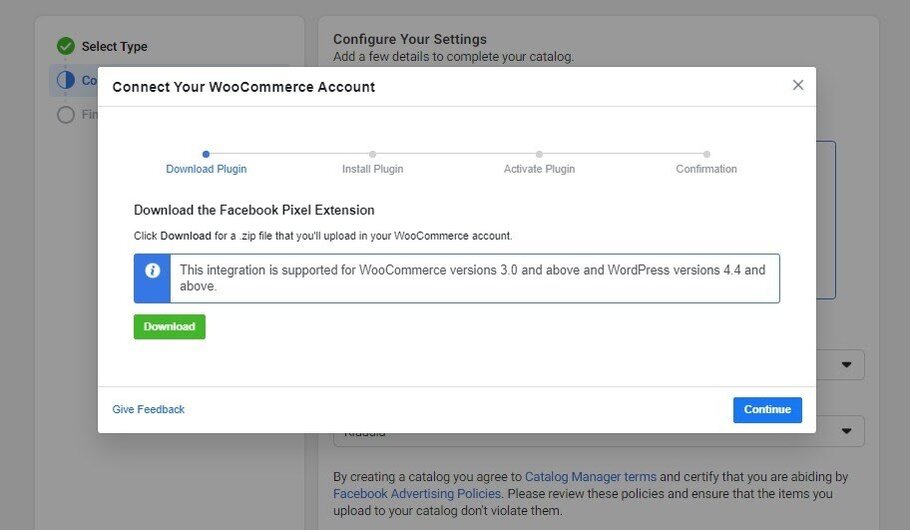Go to the Install Plugin step label
Screen dimensions: 910x530
click(373, 169)
